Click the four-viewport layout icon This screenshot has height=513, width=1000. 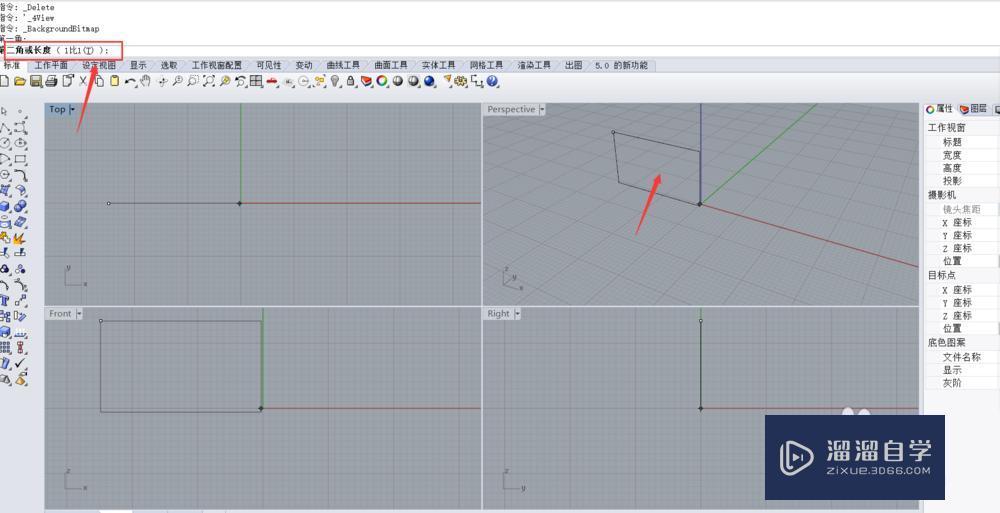pos(256,81)
